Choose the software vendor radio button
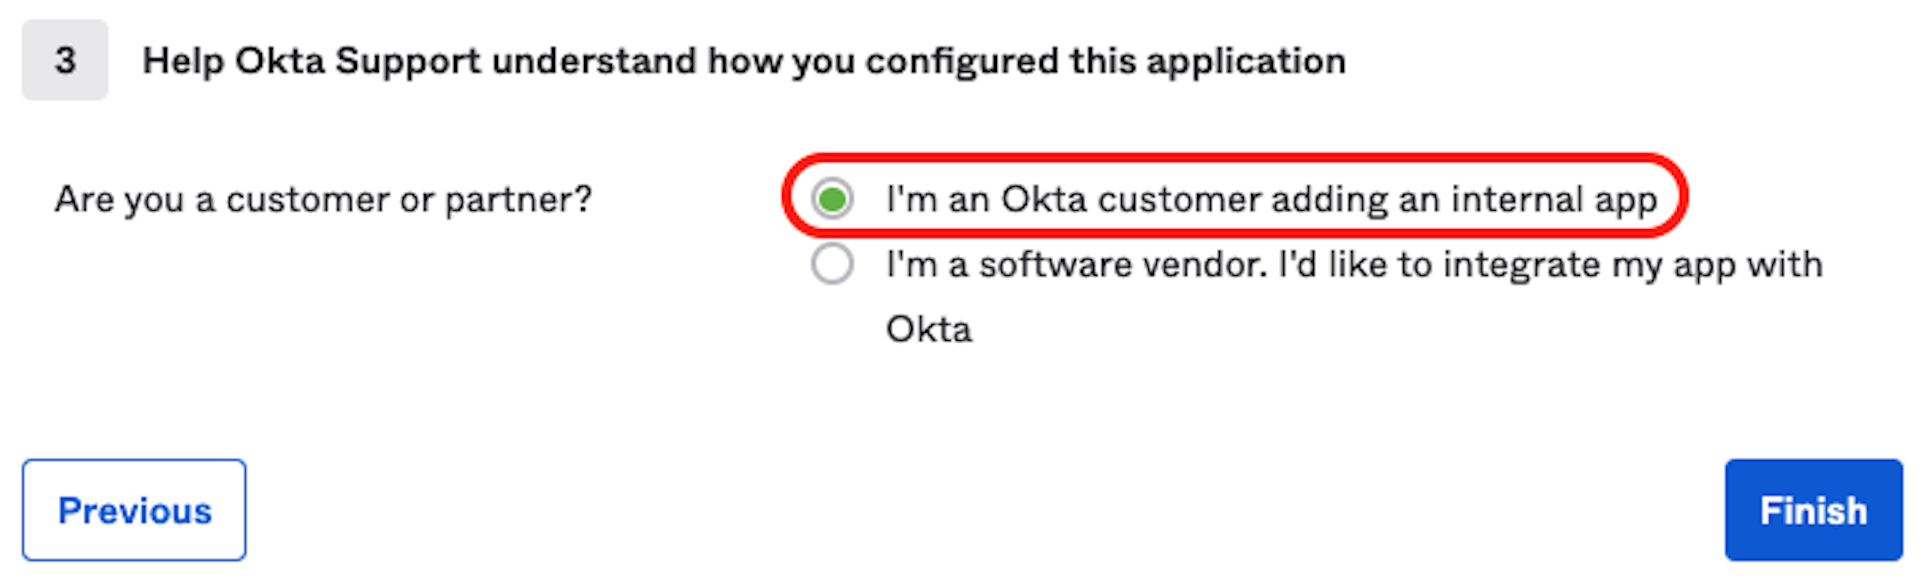This screenshot has width=1920, height=586. coord(832,265)
